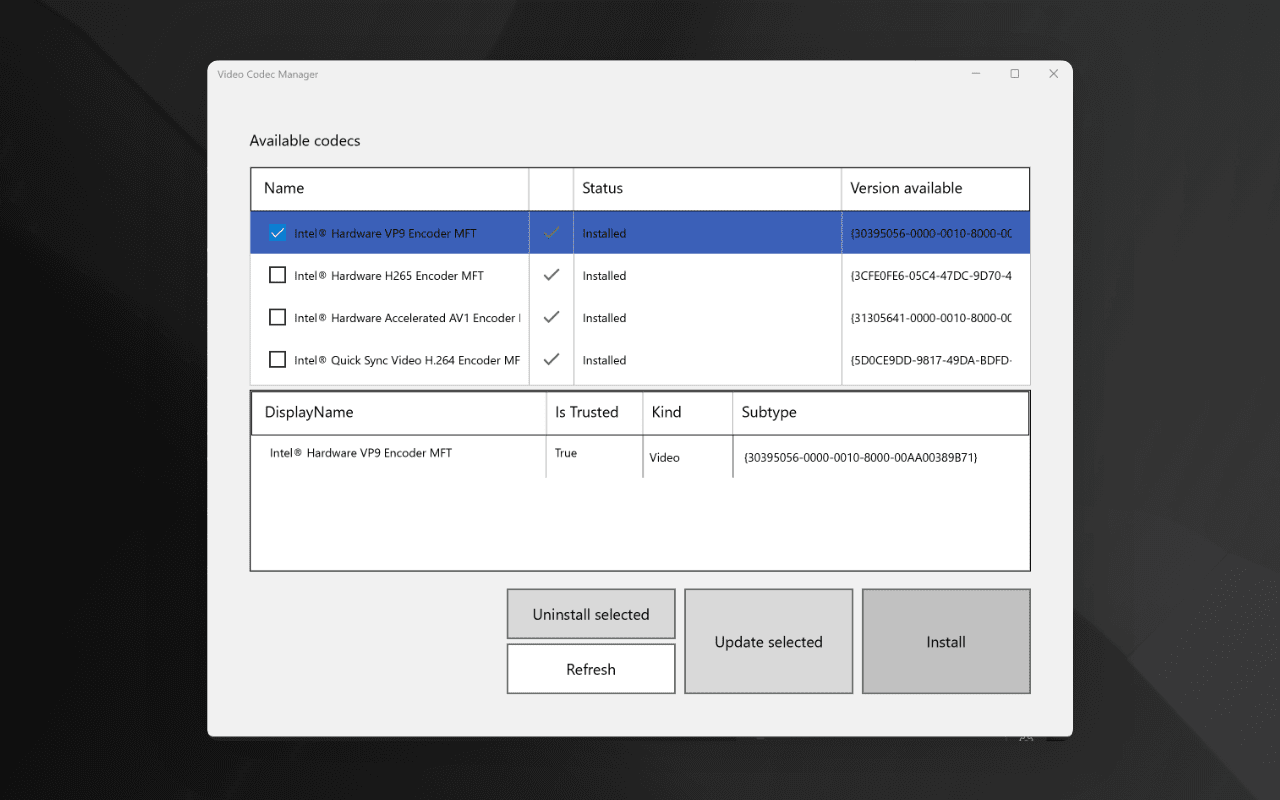1280x800 pixels.
Task: Click the Refresh button
Action: point(590,668)
